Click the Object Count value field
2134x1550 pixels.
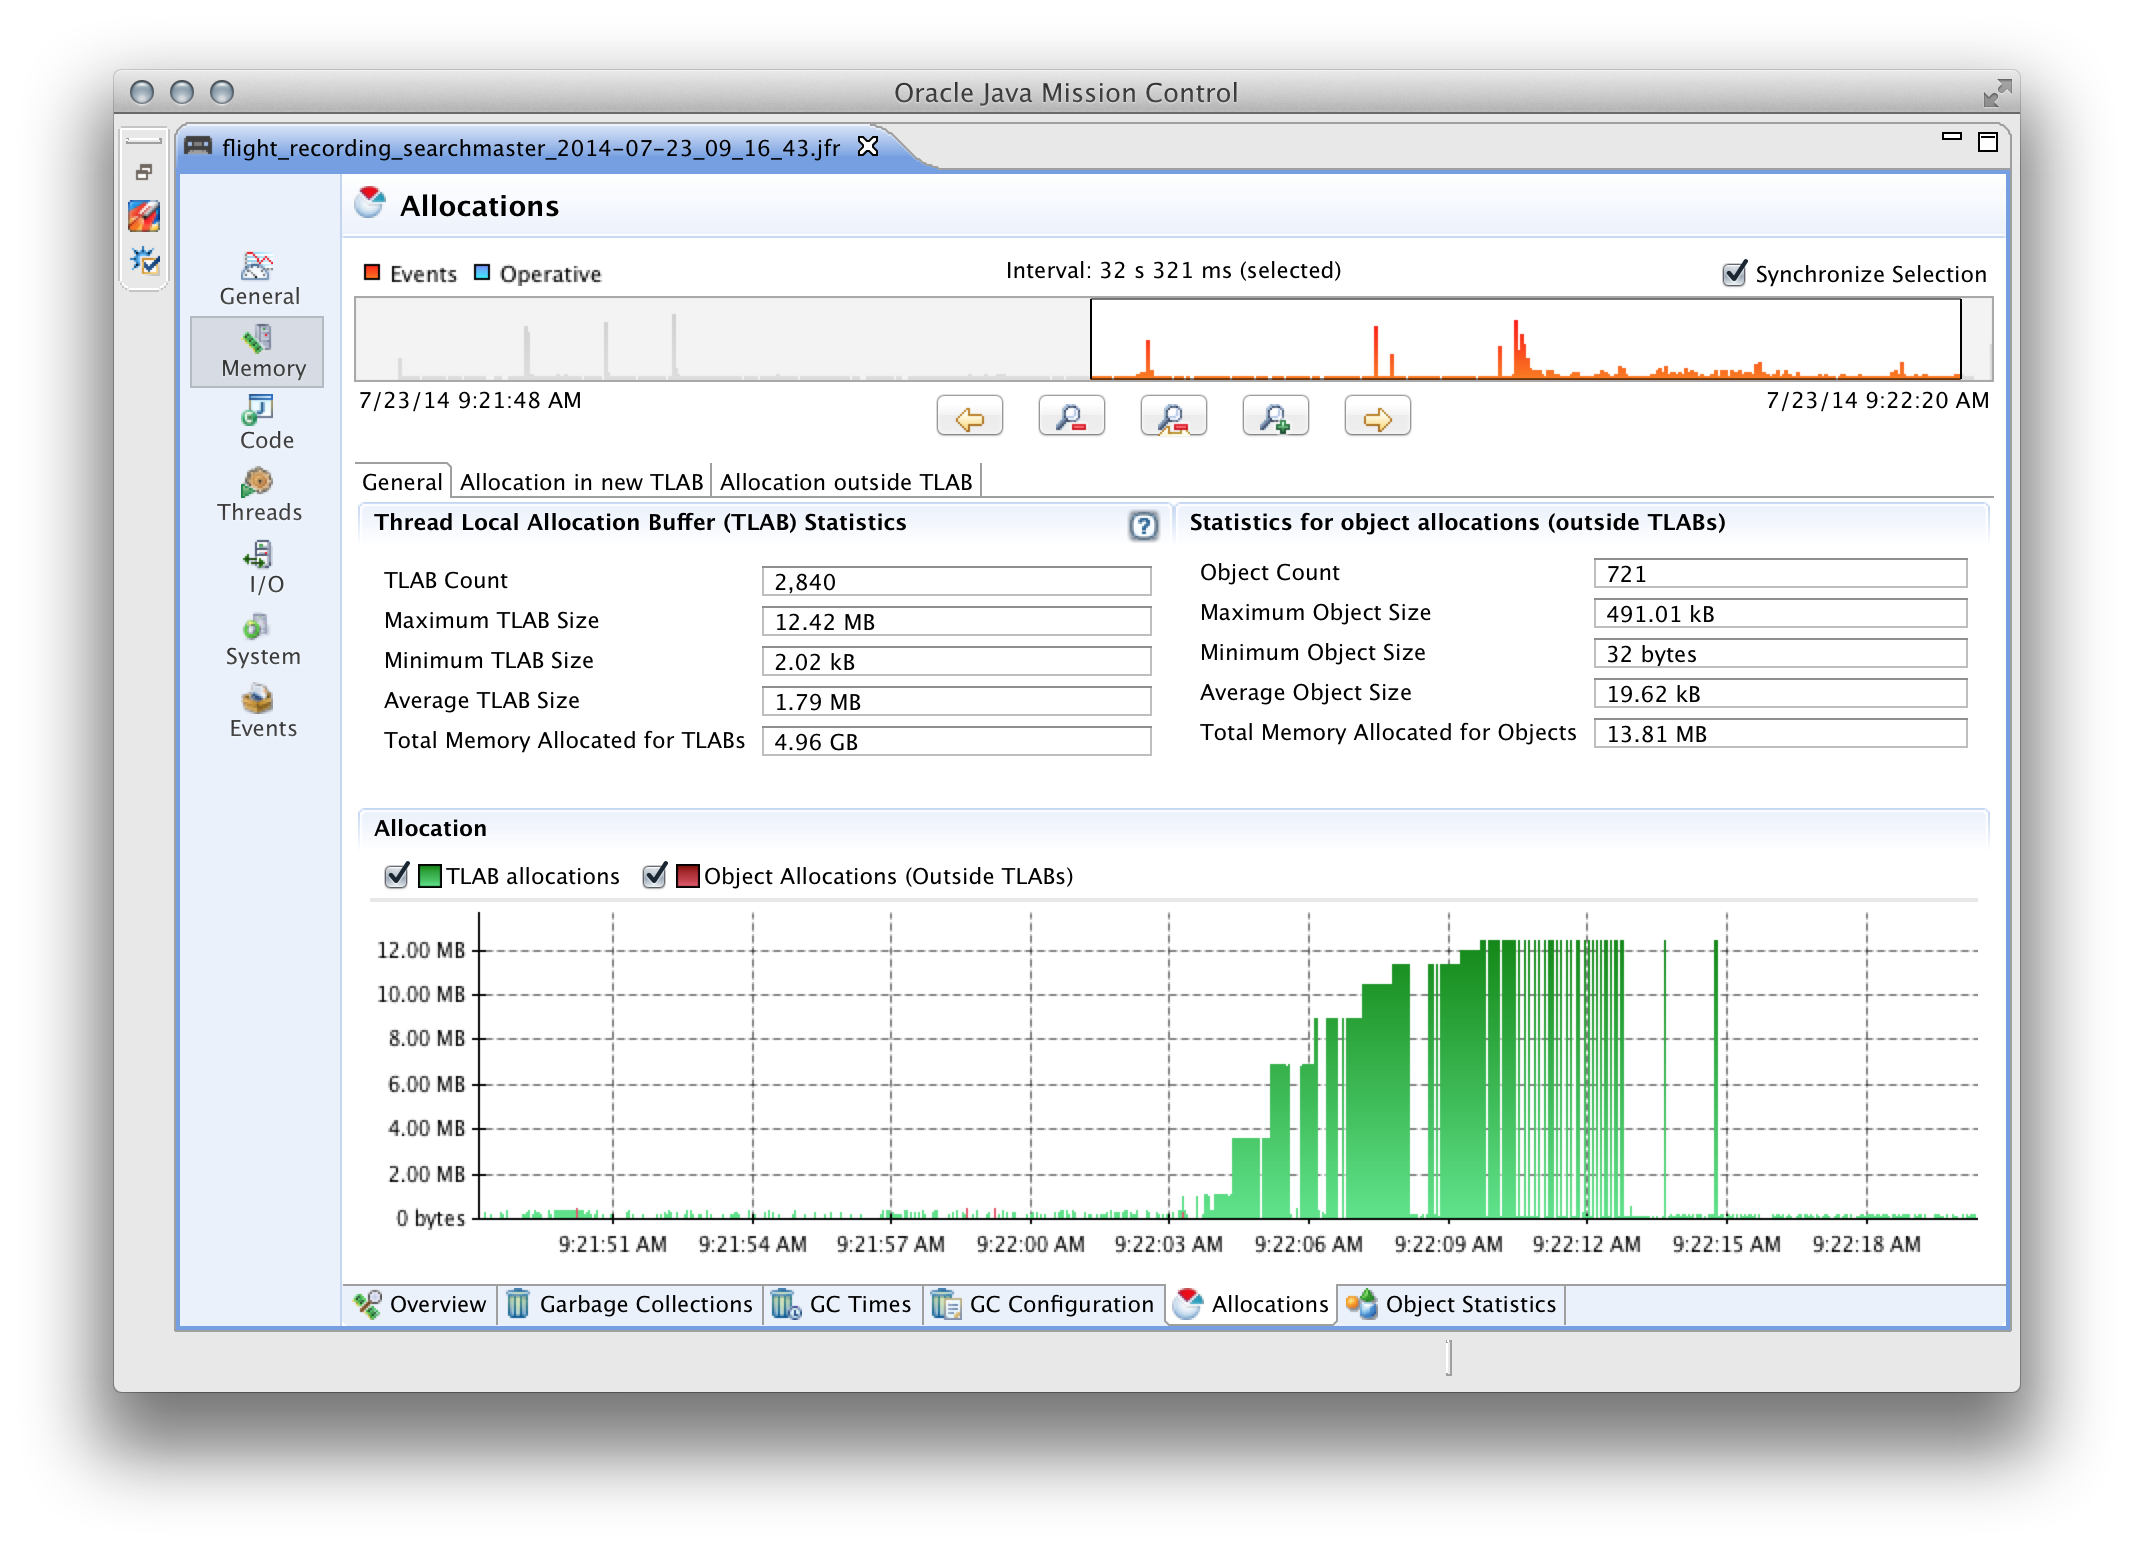(1780, 573)
